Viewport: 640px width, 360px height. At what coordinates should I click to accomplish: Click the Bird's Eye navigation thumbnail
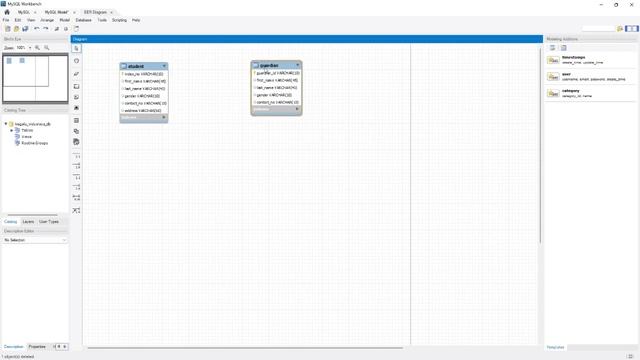click(x=35, y=78)
